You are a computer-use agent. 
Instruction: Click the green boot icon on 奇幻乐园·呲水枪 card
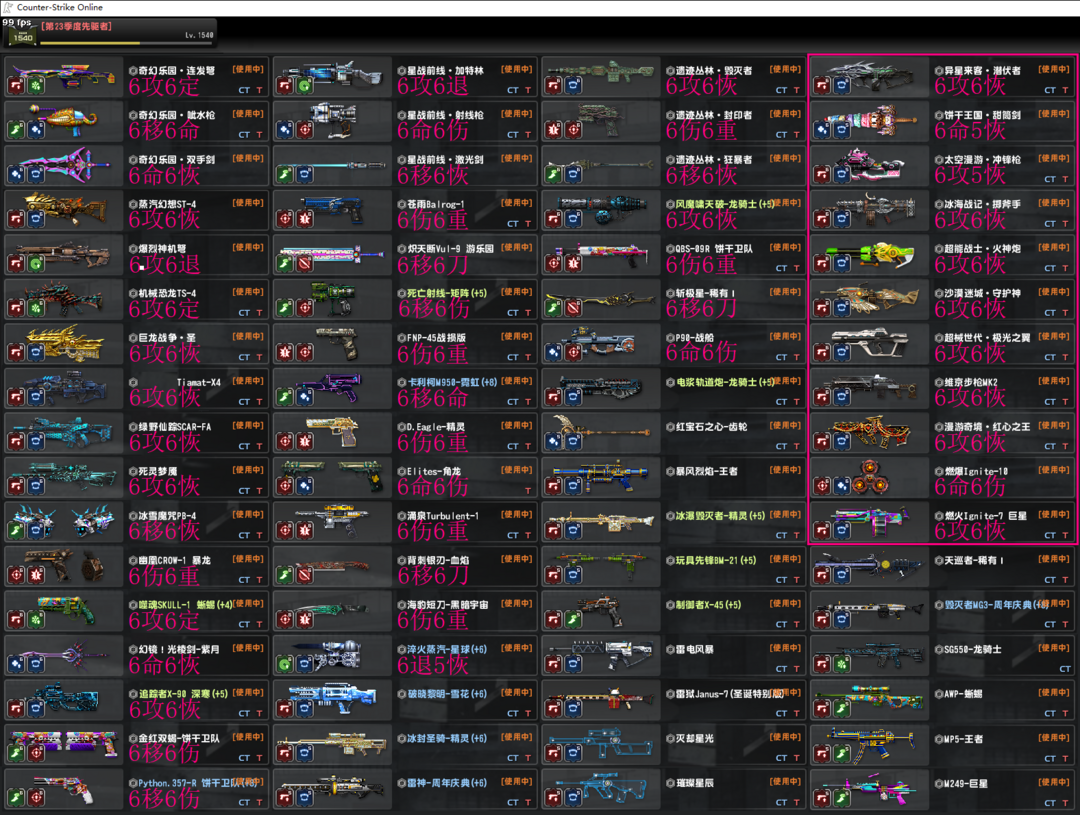click(x=16, y=130)
